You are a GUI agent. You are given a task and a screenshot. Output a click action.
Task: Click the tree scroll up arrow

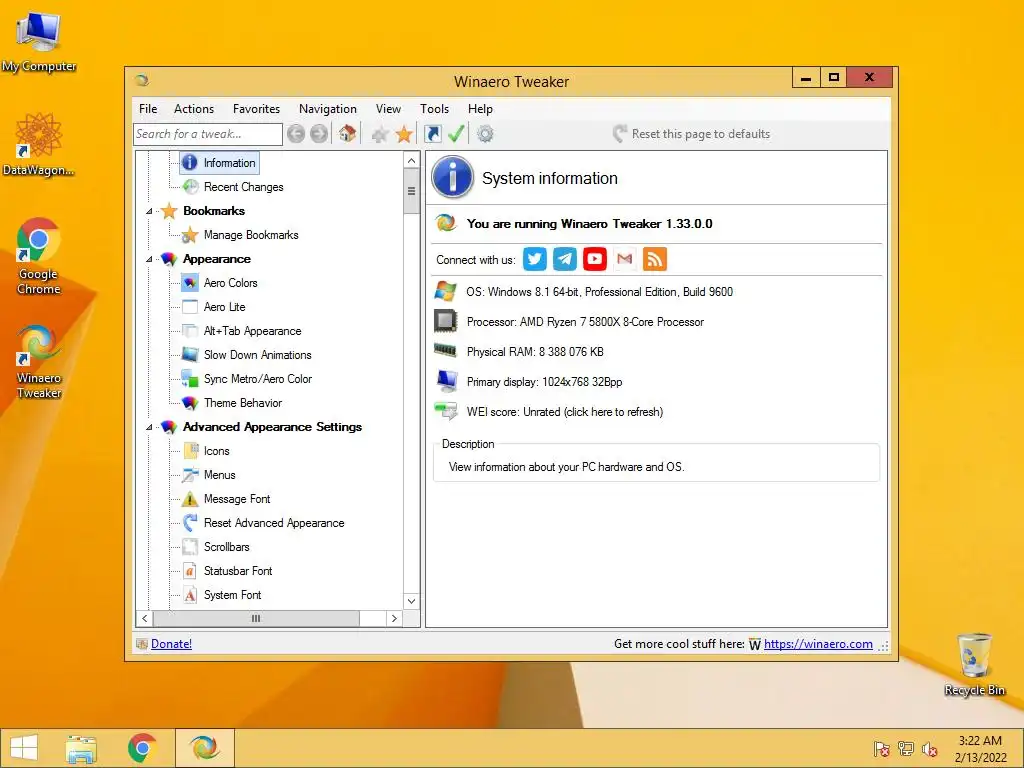[x=411, y=160]
